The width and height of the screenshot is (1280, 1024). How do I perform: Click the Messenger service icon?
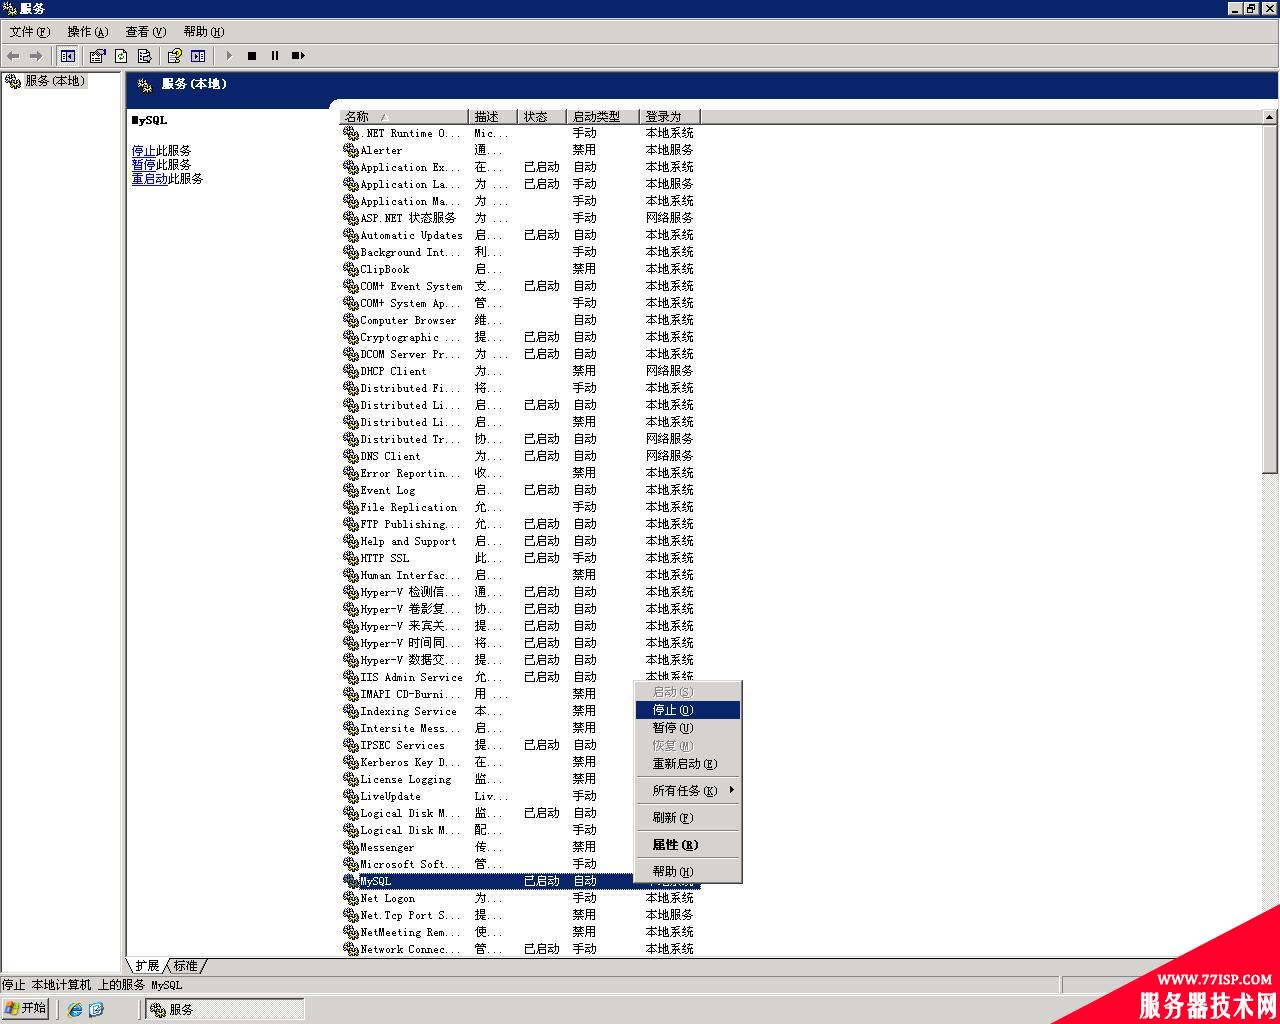point(351,847)
